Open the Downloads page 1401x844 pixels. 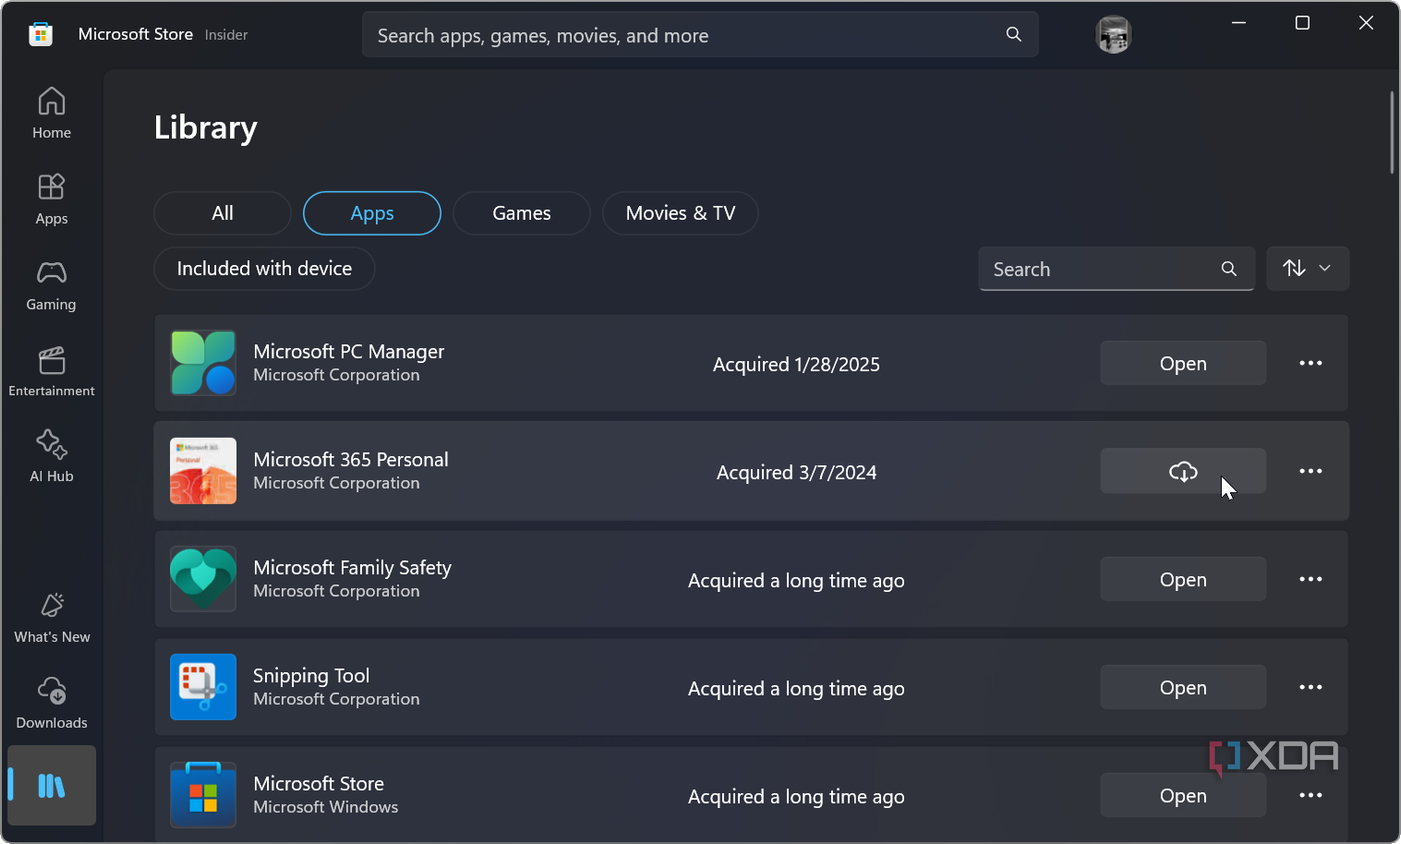coord(51,704)
